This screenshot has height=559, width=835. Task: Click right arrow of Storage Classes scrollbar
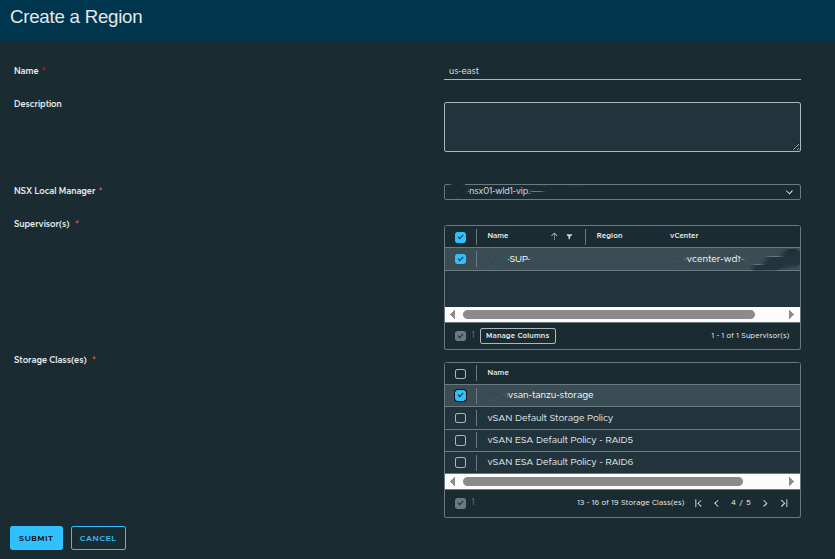point(791,481)
